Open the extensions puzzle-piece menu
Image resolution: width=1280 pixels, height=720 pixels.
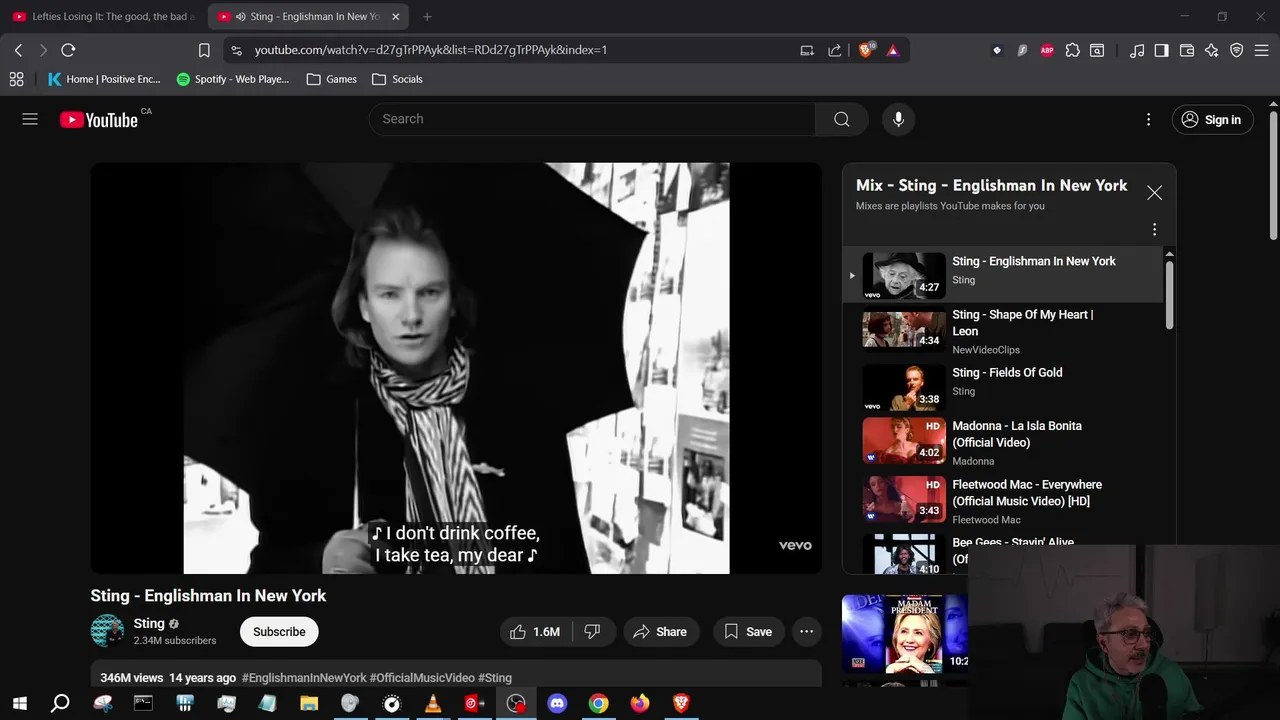1072,50
